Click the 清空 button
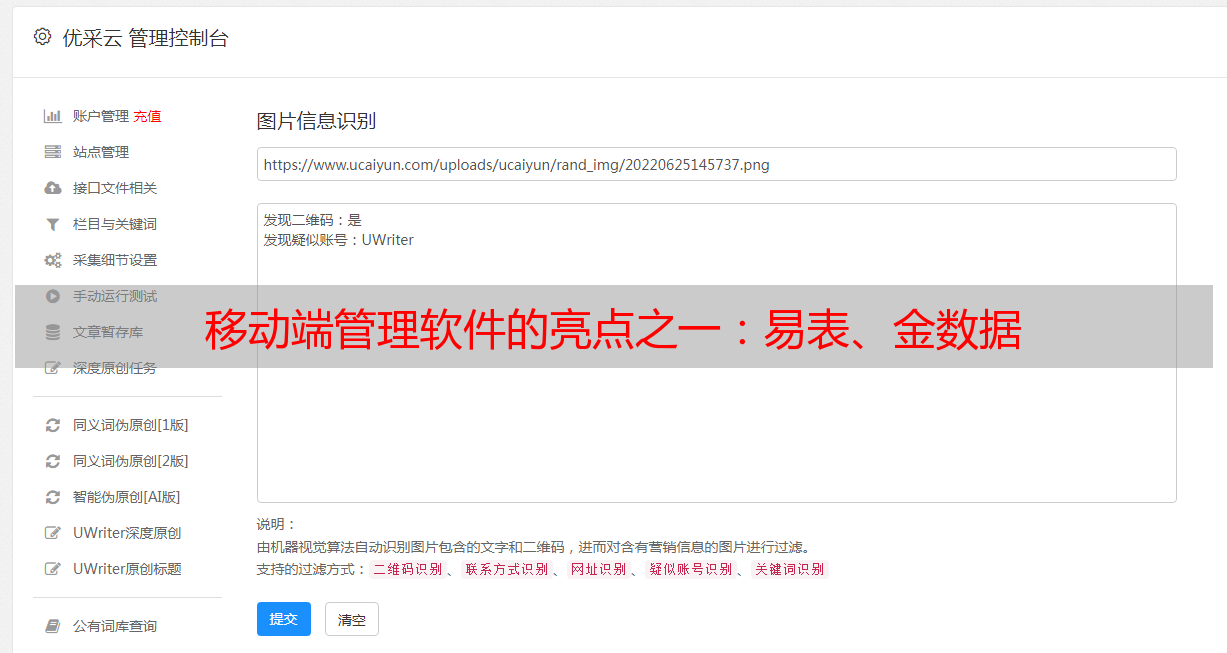1227x653 pixels. 352,619
